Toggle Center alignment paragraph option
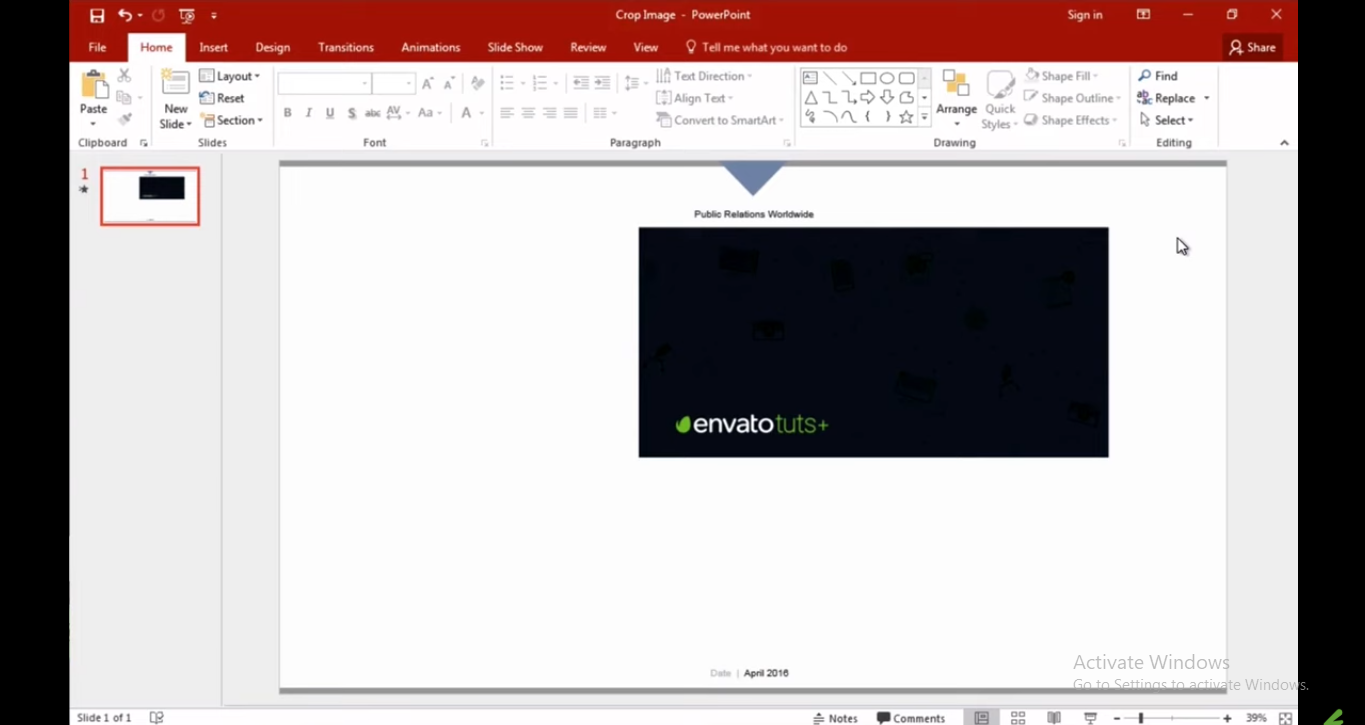The height and width of the screenshot is (725, 1365). pos(528,113)
